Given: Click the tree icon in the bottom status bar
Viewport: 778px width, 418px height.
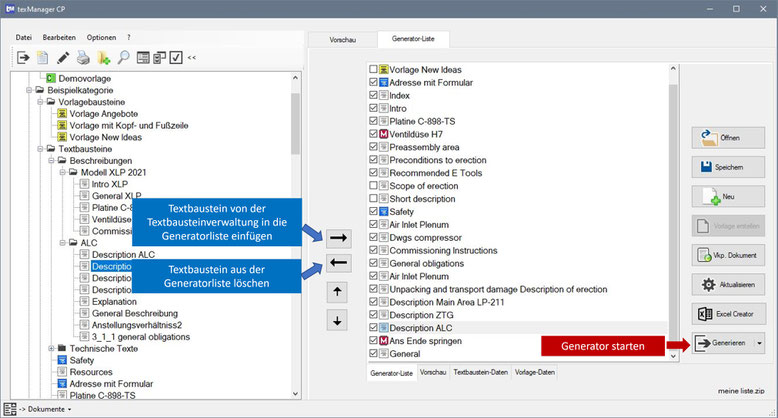Looking at the screenshot, I should 9,409.
